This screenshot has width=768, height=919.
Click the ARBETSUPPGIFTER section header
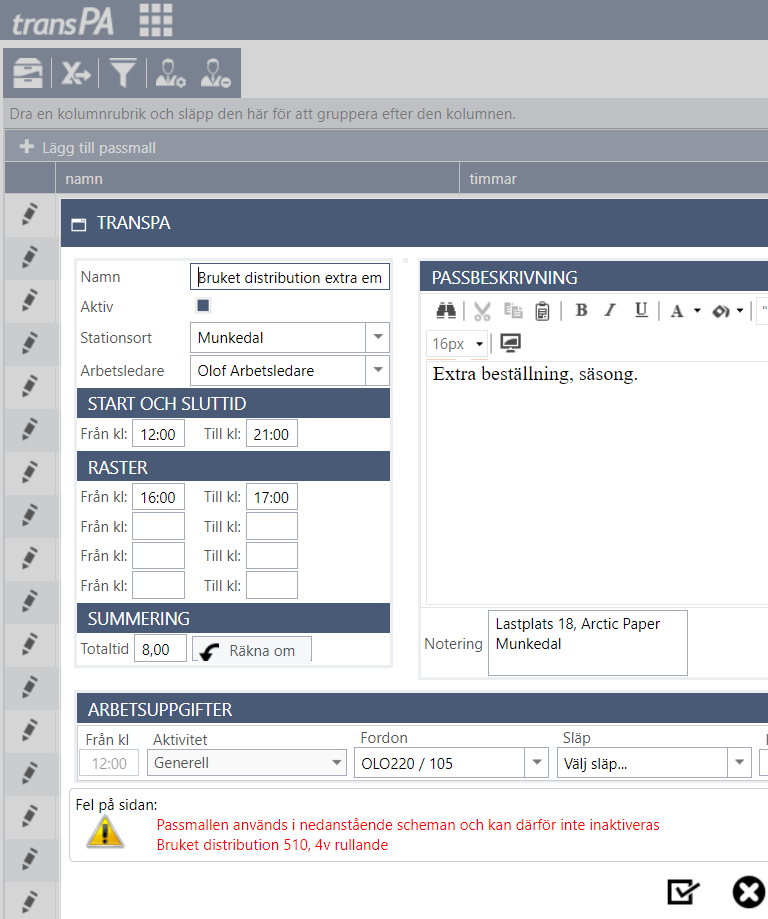coord(422,709)
